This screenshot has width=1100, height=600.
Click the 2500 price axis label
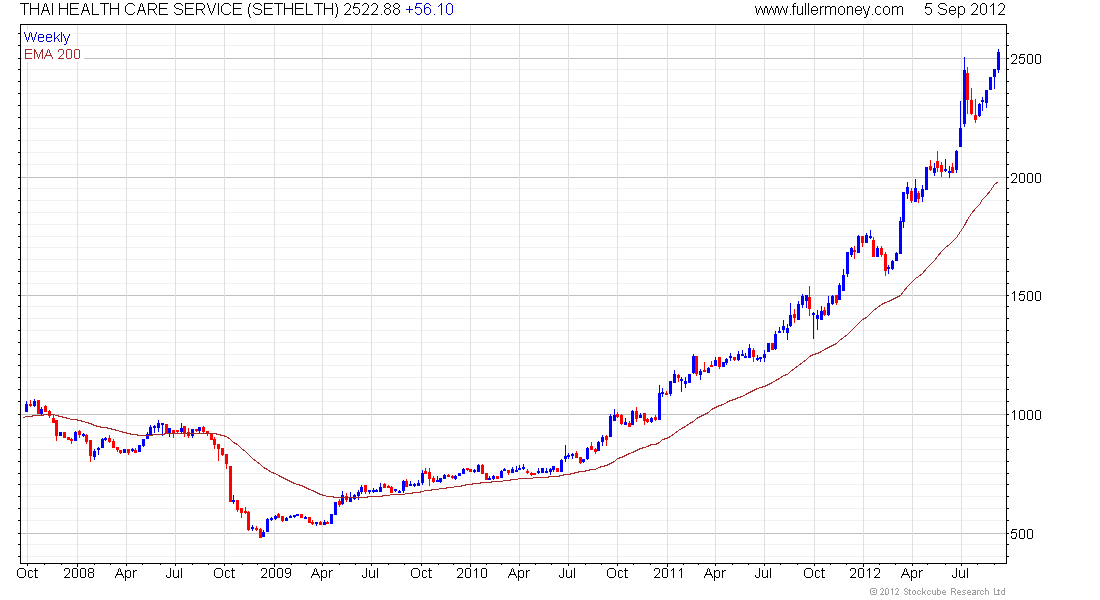point(1026,59)
